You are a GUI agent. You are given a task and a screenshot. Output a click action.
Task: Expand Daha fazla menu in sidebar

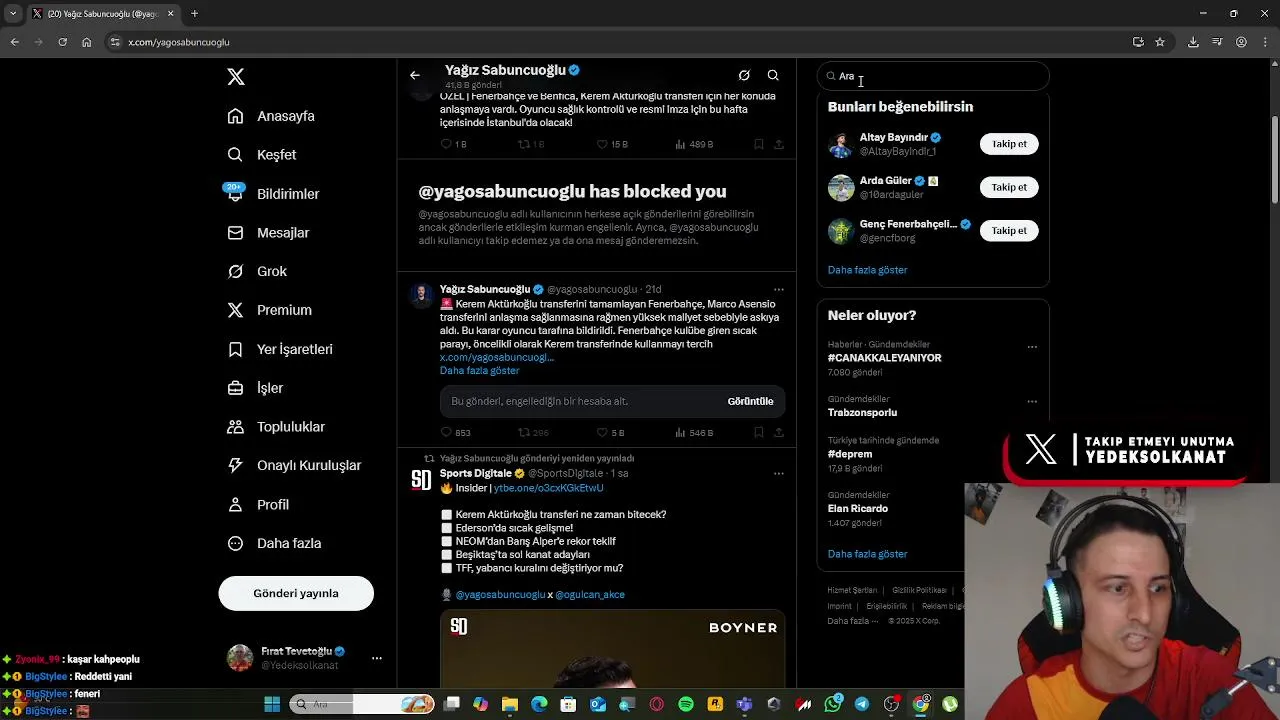(x=274, y=544)
